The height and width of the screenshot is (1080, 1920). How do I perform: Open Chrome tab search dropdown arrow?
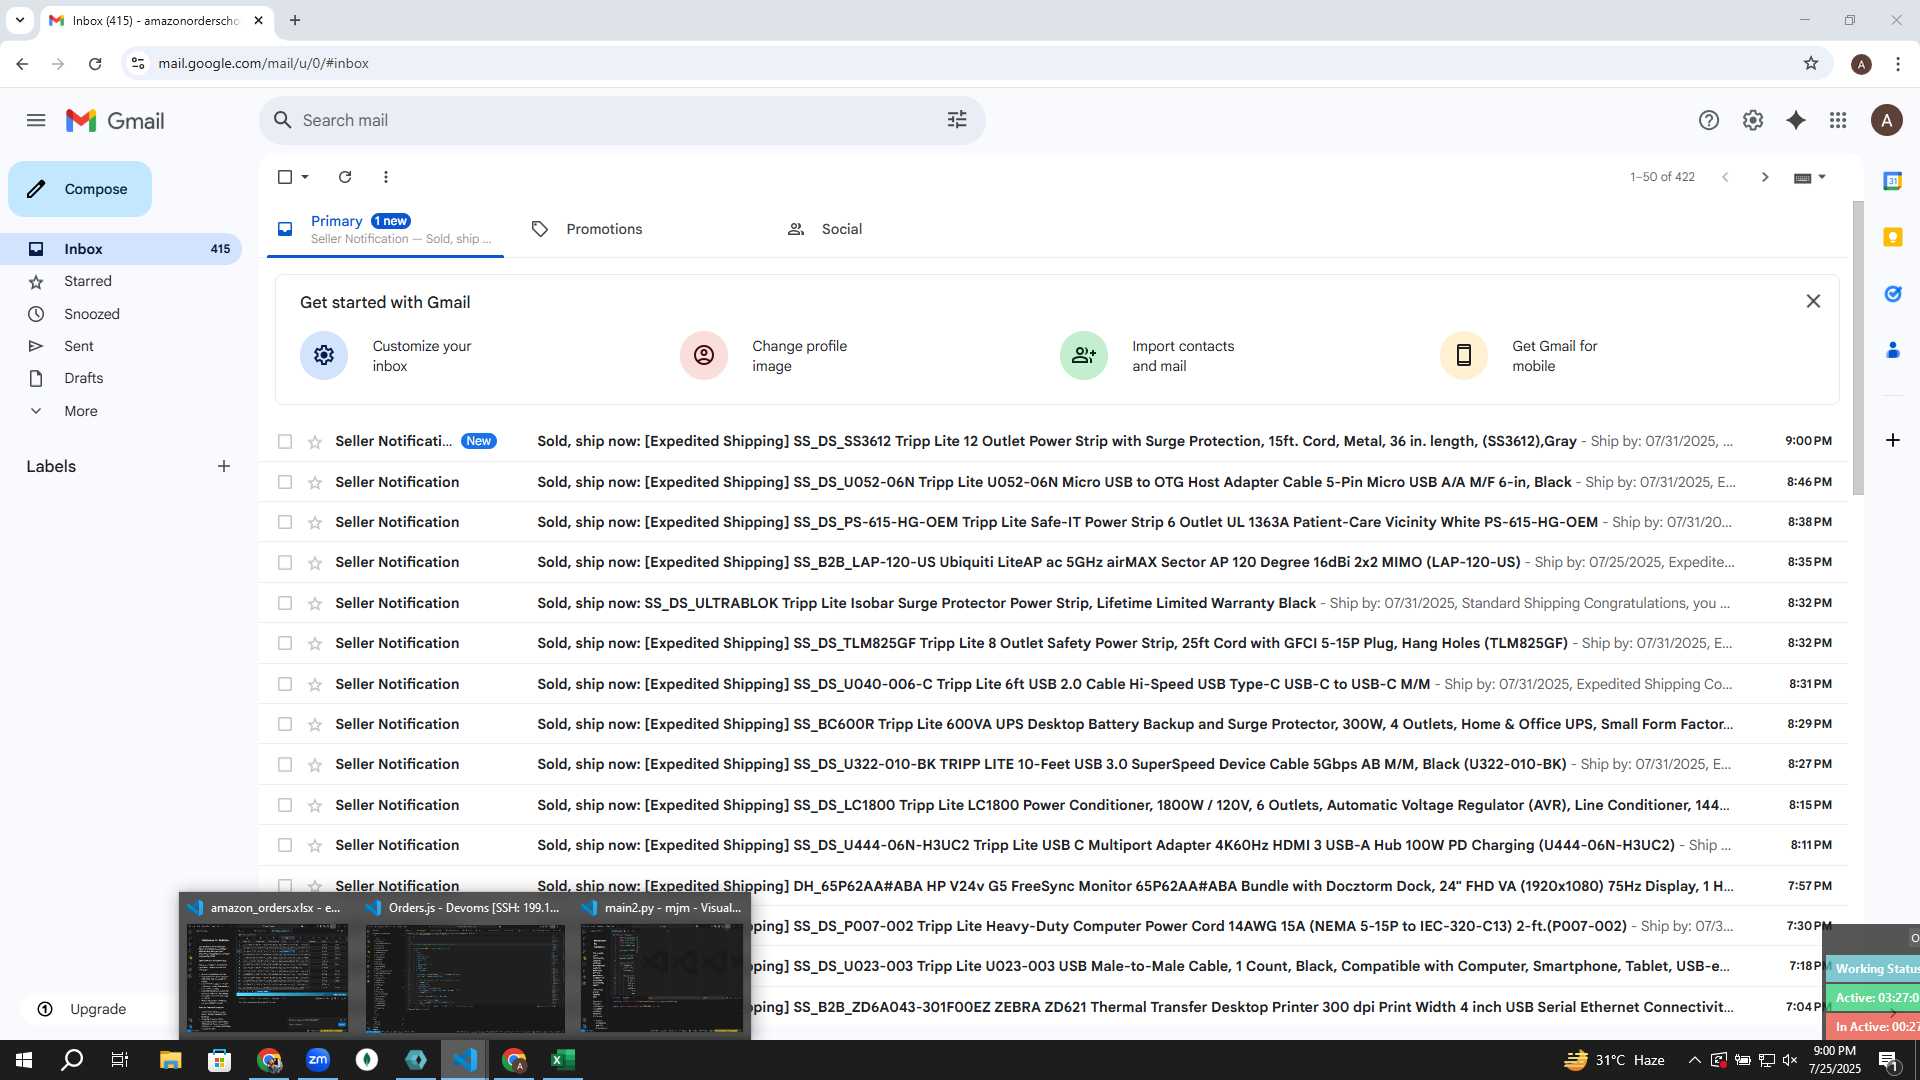19,20
